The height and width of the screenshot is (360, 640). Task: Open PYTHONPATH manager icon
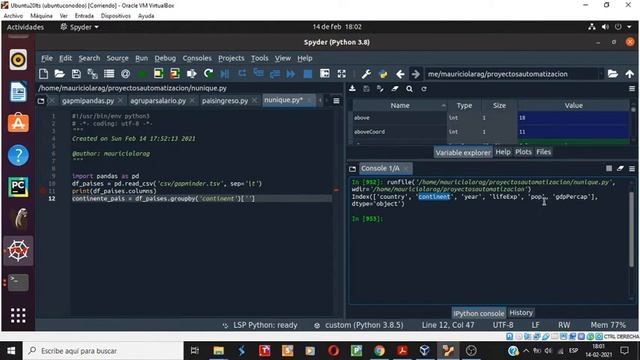[x=383, y=74]
